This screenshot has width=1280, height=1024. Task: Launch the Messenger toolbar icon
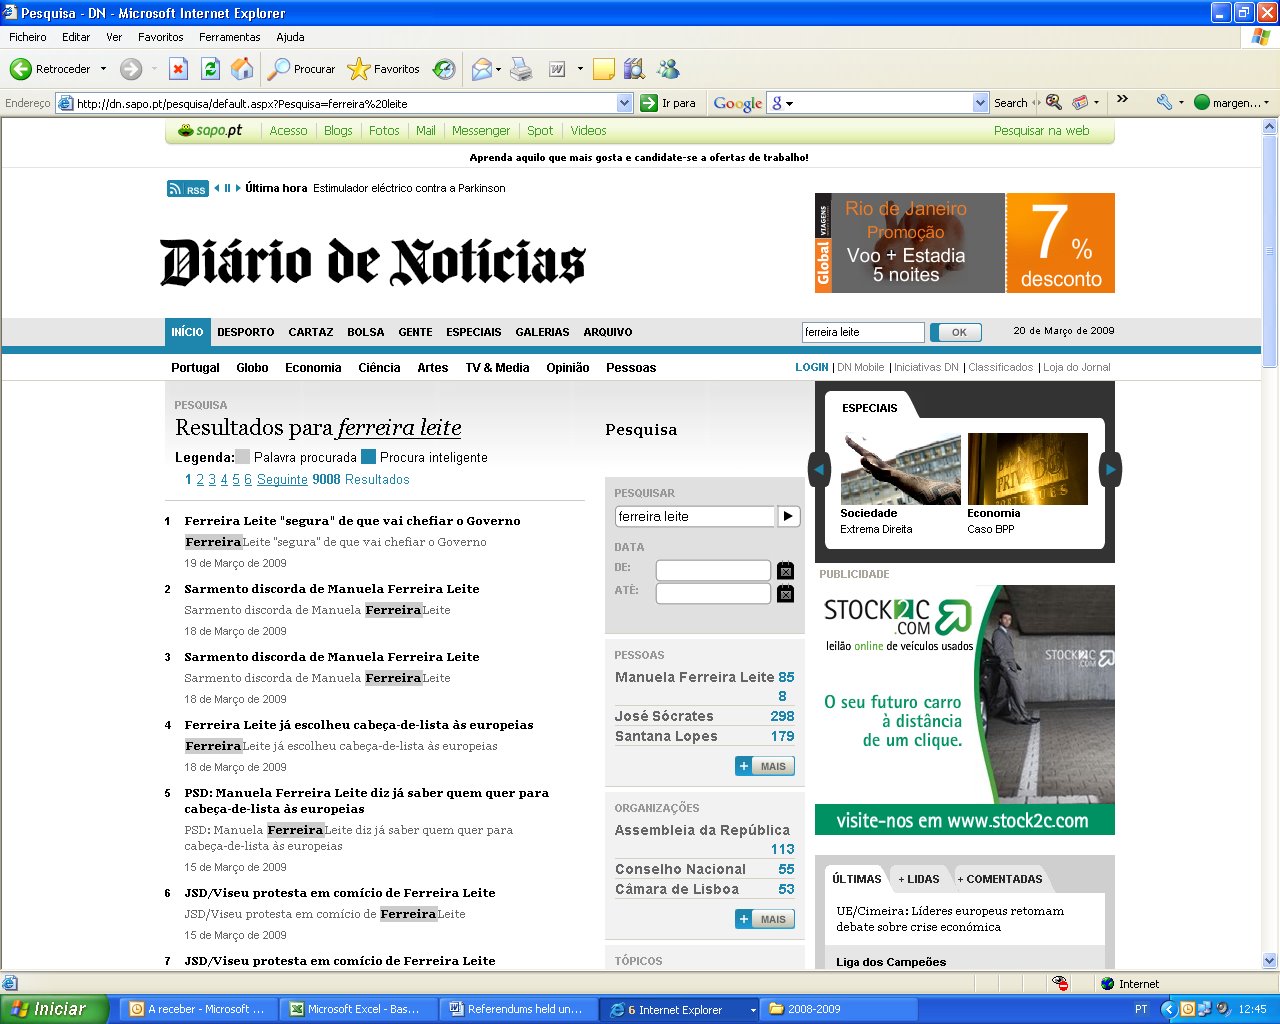tap(668, 69)
